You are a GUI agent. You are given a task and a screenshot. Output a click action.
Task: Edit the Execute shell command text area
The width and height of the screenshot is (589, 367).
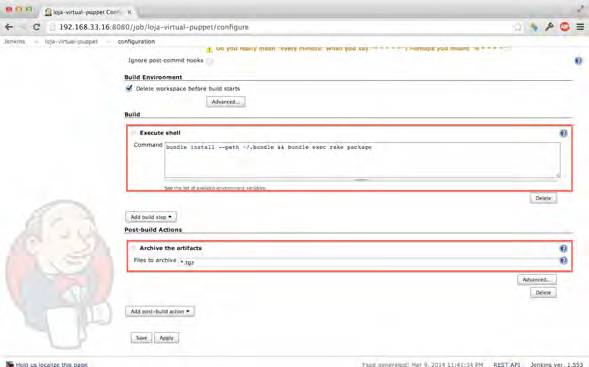(x=362, y=160)
